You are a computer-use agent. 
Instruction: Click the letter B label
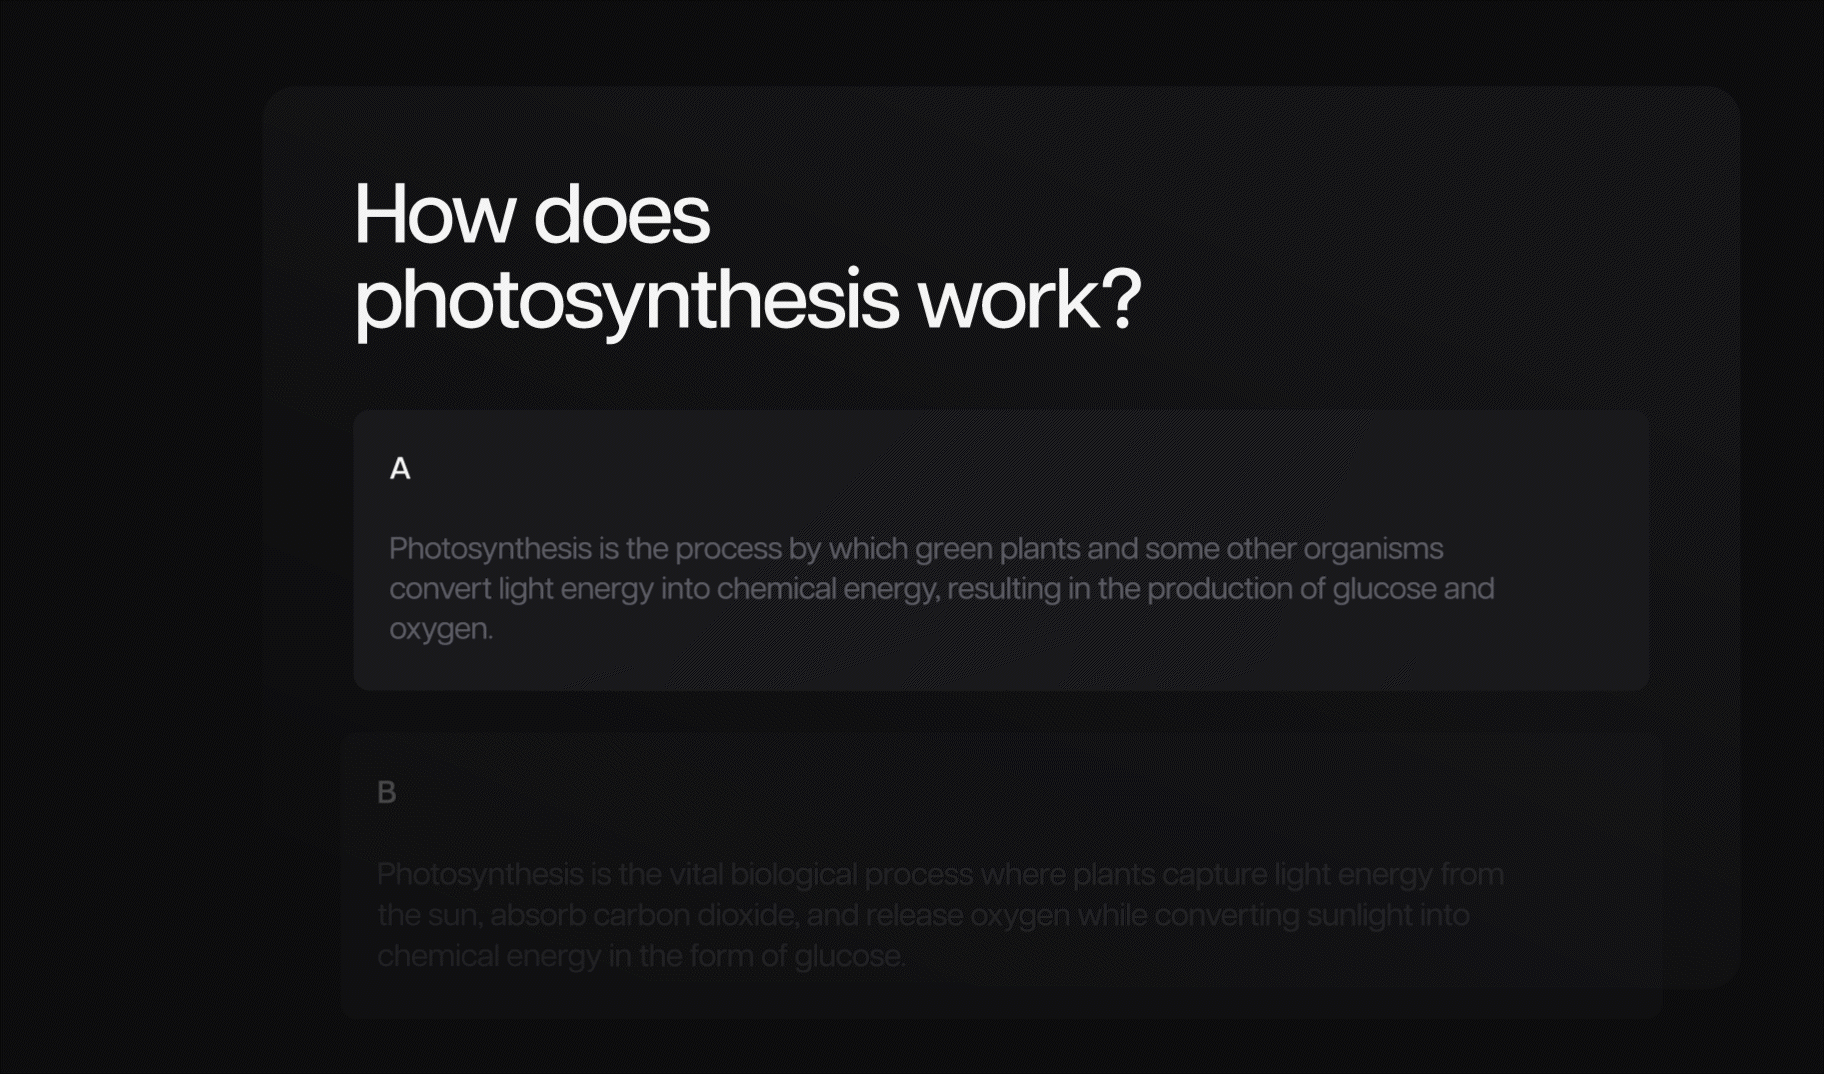(387, 793)
